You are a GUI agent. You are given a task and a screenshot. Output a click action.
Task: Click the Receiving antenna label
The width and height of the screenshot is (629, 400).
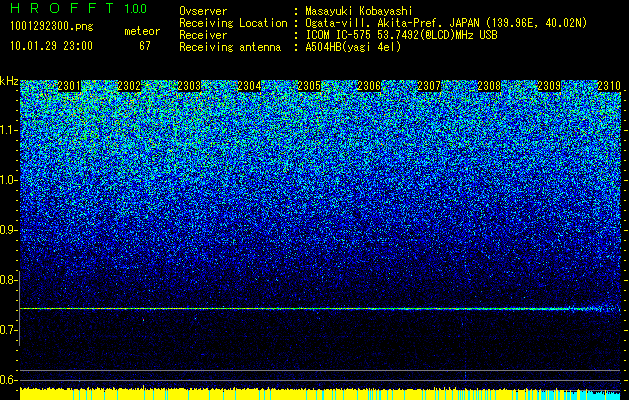(x=230, y=47)
